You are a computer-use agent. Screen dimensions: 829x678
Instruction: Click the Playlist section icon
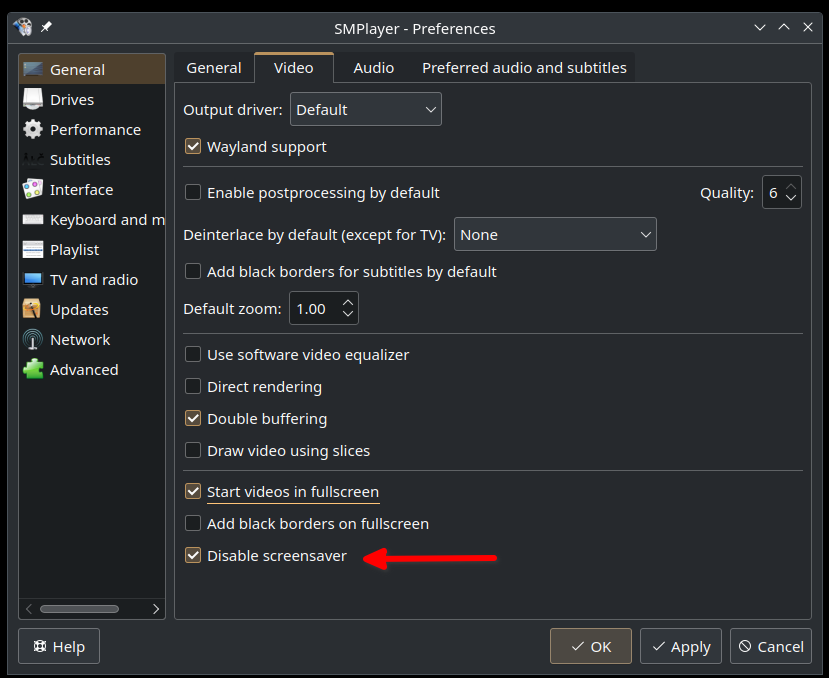tap(33, 250)
